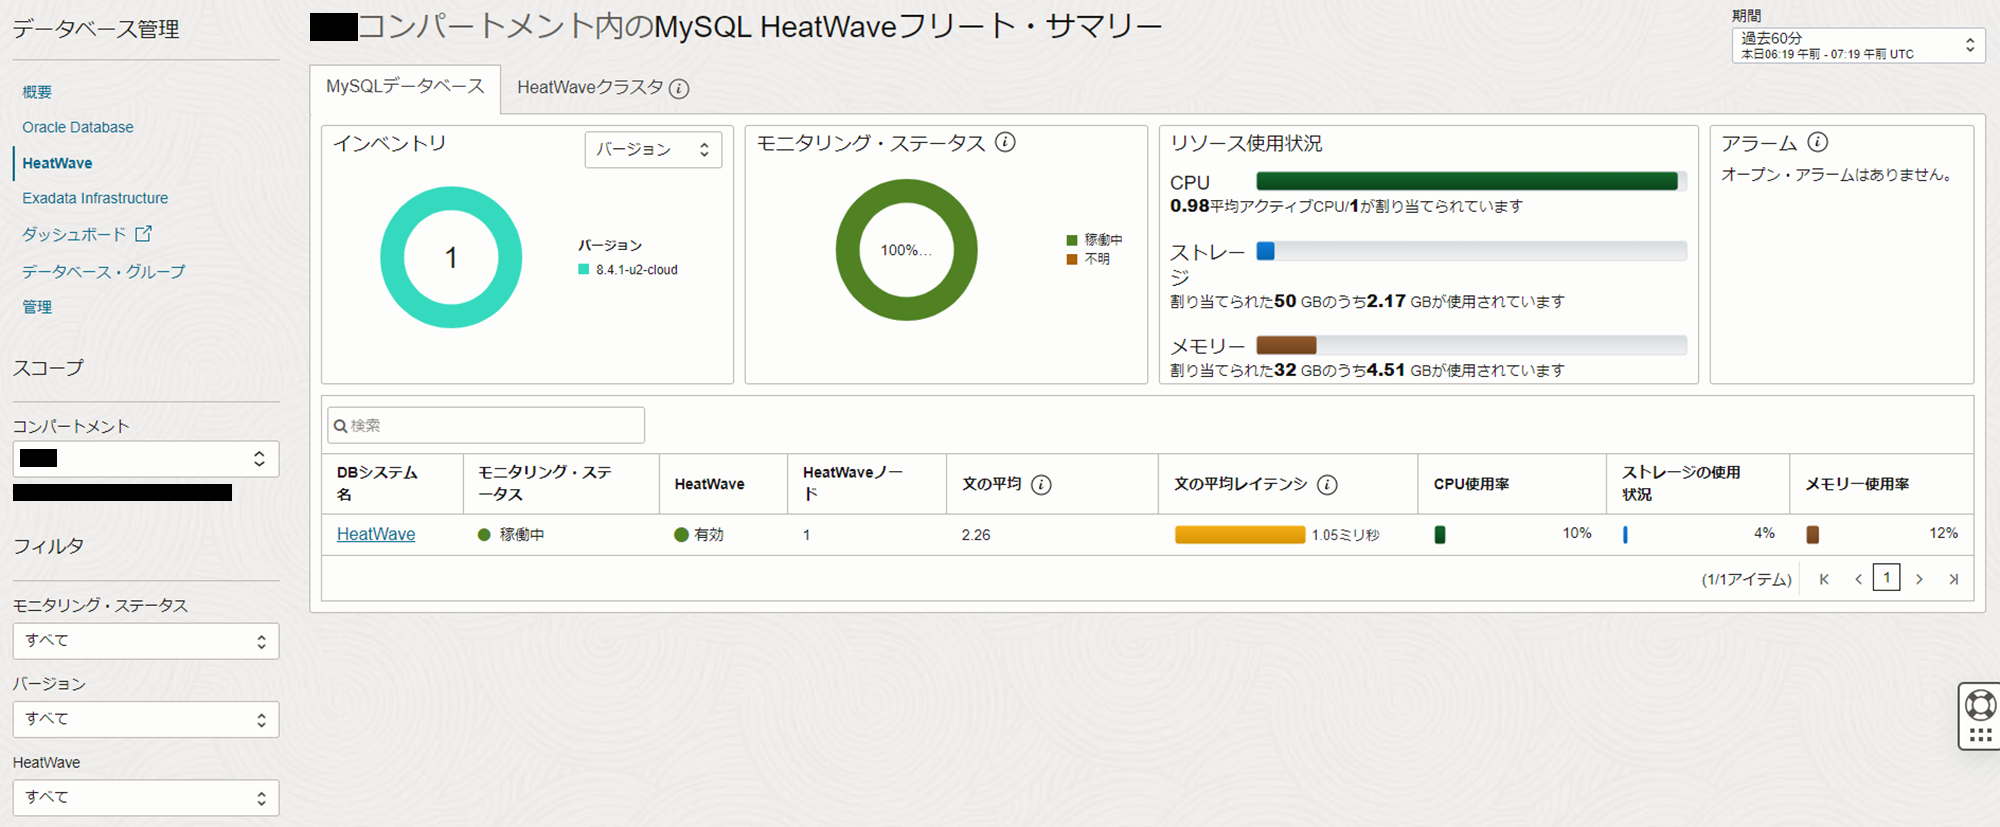Click the green 有効 HeatWave status dot
Image resolution: width=2000 pixels, height=827 pixels.
[681, 535]
